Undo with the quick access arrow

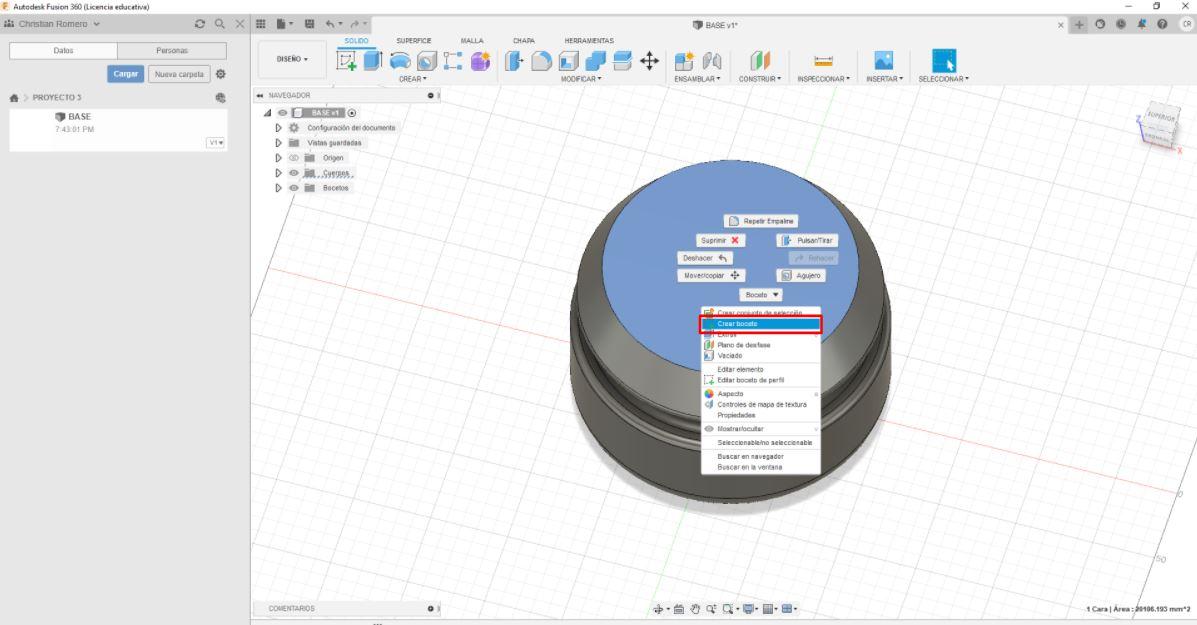coord(330,24)
